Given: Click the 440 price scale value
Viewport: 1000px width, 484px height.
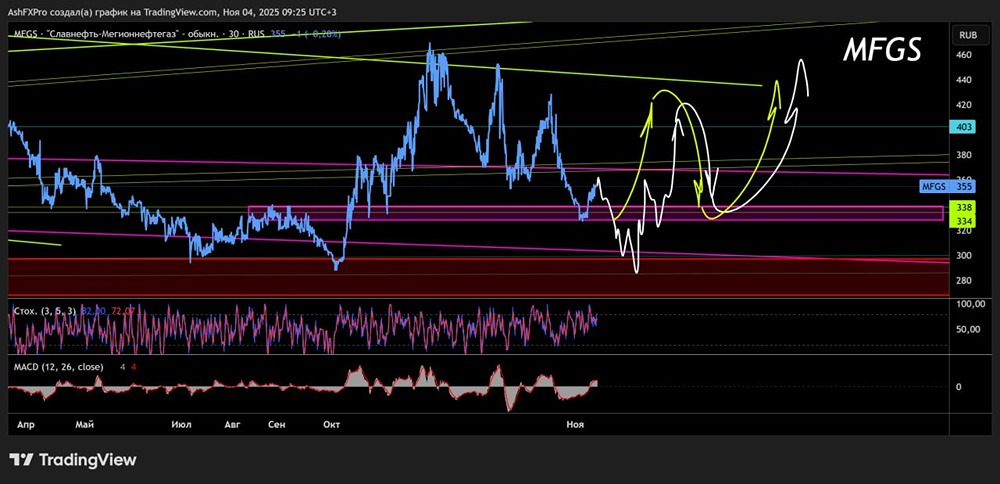Looking at the screenshot, I should pos(964,80).
